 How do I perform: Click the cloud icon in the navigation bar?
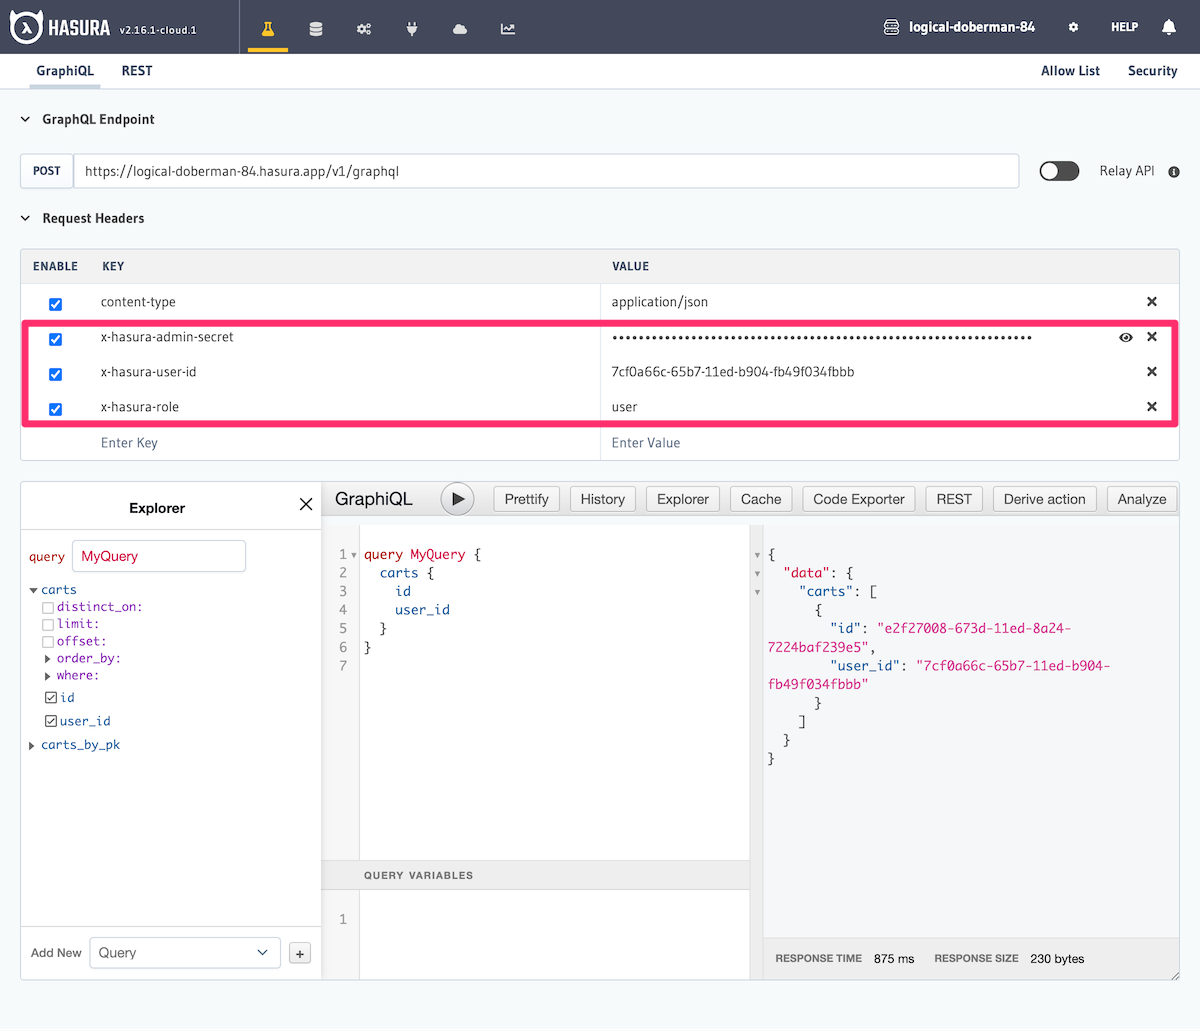[459, 27]
